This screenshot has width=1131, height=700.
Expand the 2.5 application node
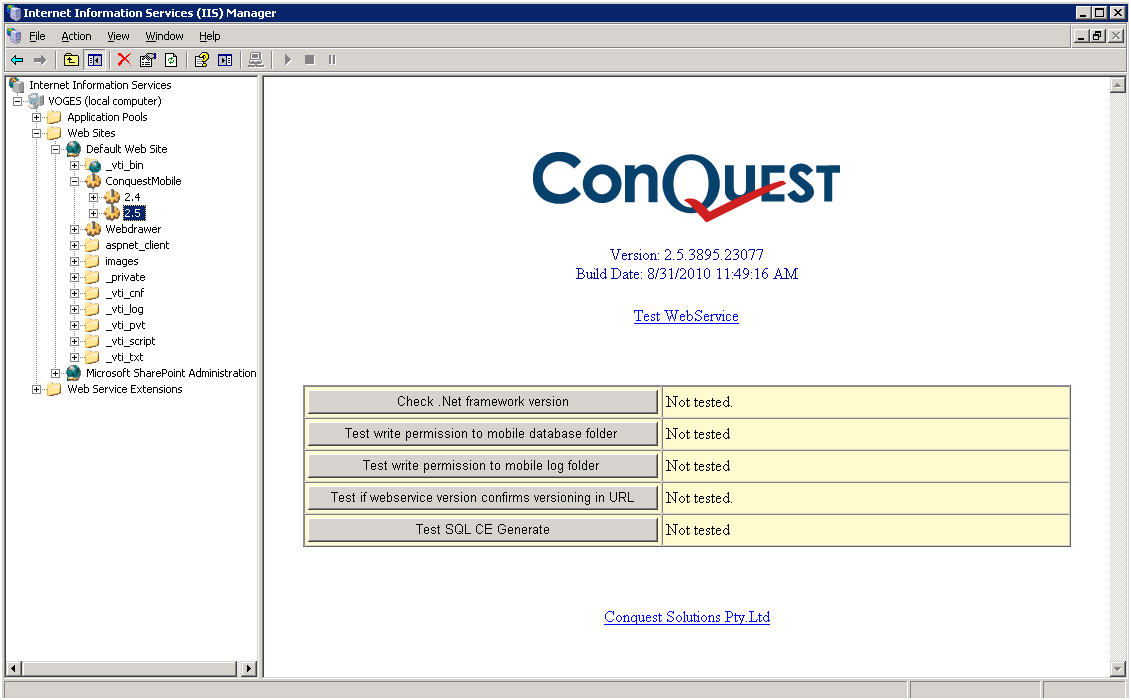(94, 213)
